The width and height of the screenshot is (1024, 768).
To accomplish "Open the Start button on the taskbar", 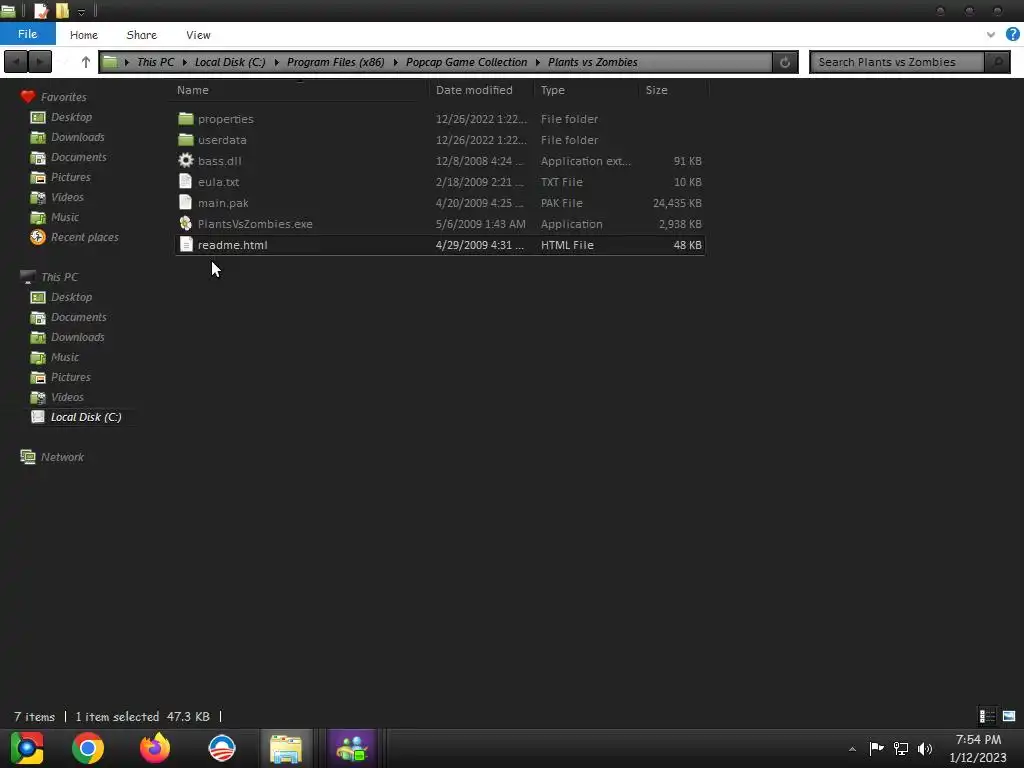I will (26, 748).
